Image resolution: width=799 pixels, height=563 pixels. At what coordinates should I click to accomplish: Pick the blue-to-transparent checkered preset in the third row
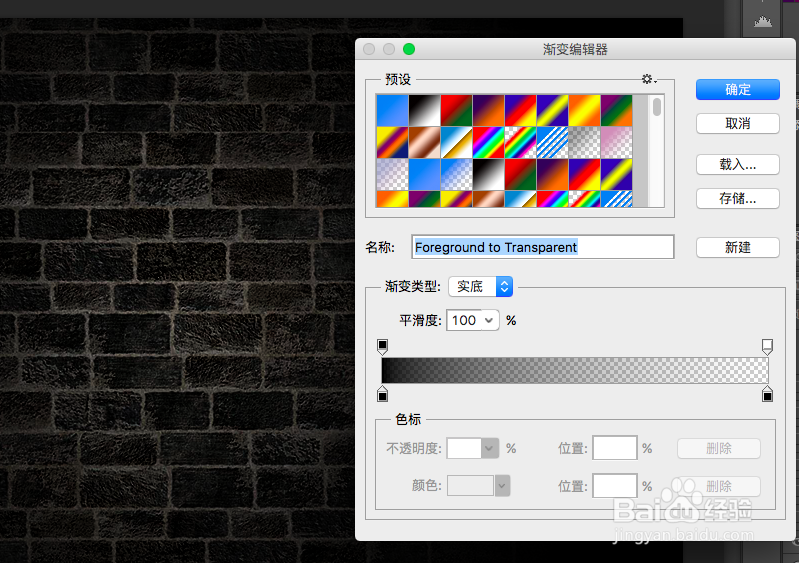(x=457, y=174)
